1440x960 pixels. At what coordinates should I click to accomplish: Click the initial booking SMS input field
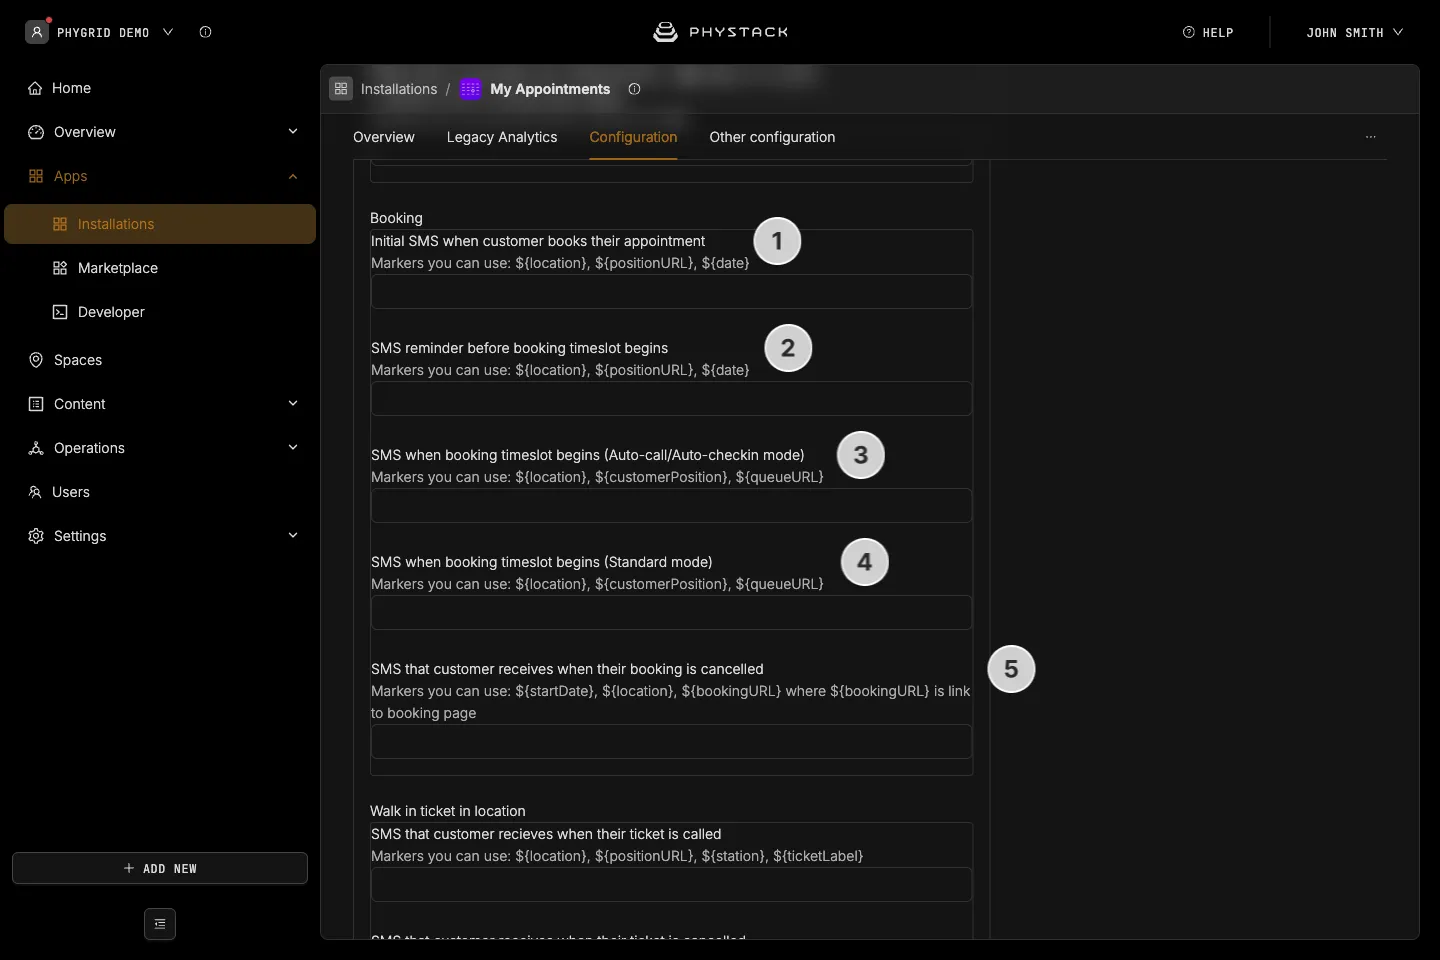tap(671, 292)
